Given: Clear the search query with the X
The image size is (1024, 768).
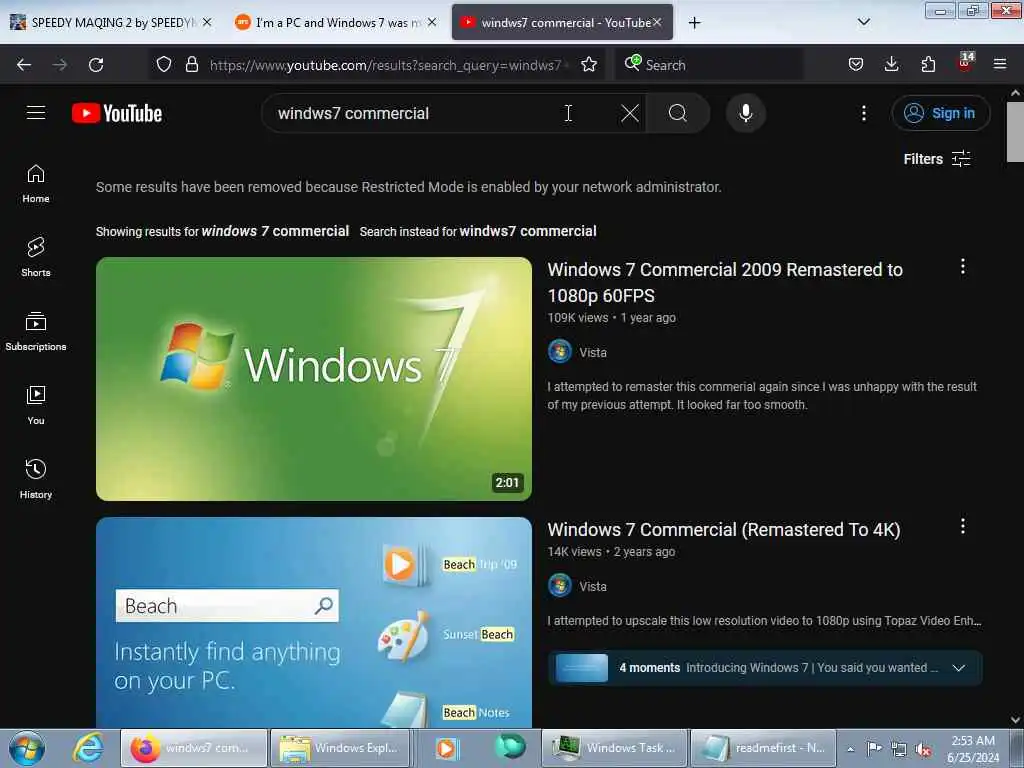Looking at the screenshot, I should tap(630, 113).
